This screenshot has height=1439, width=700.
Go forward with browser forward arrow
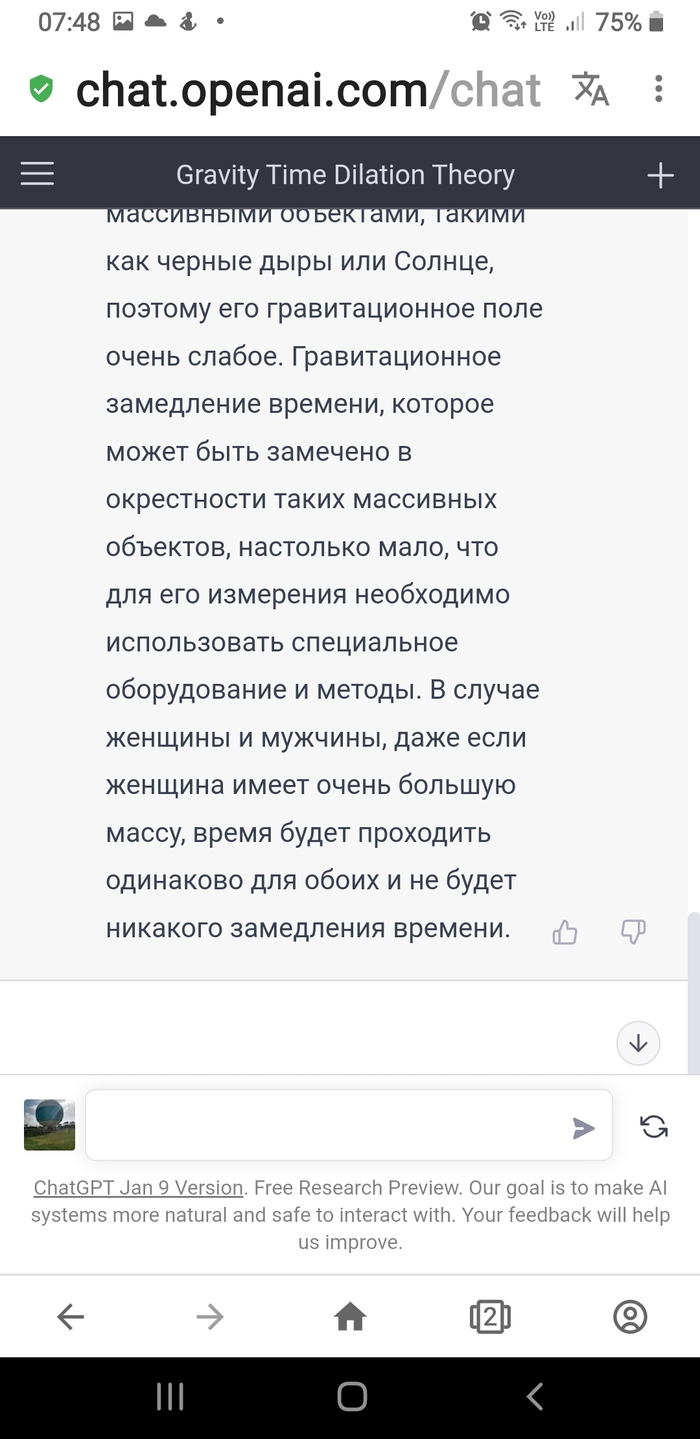point(210,1317)
